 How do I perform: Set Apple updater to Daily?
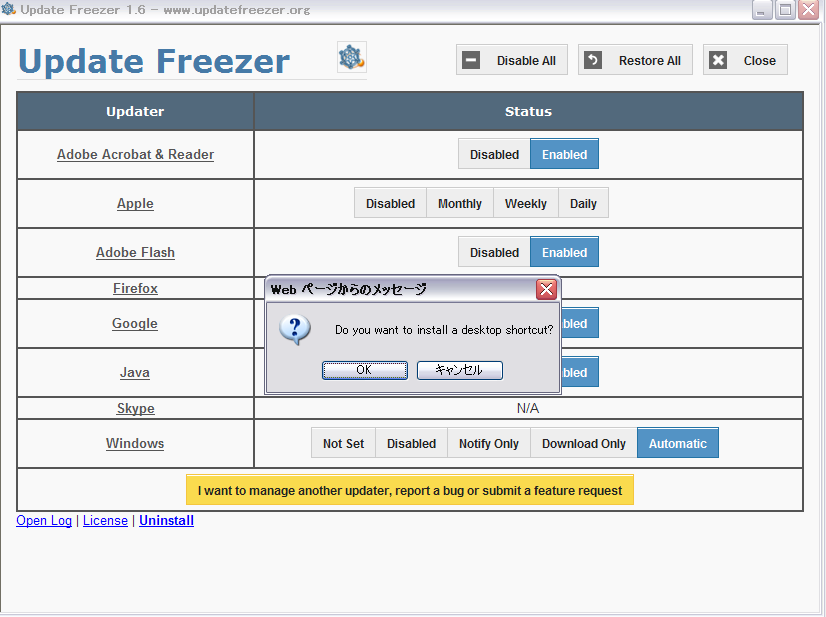coord(583,203)
